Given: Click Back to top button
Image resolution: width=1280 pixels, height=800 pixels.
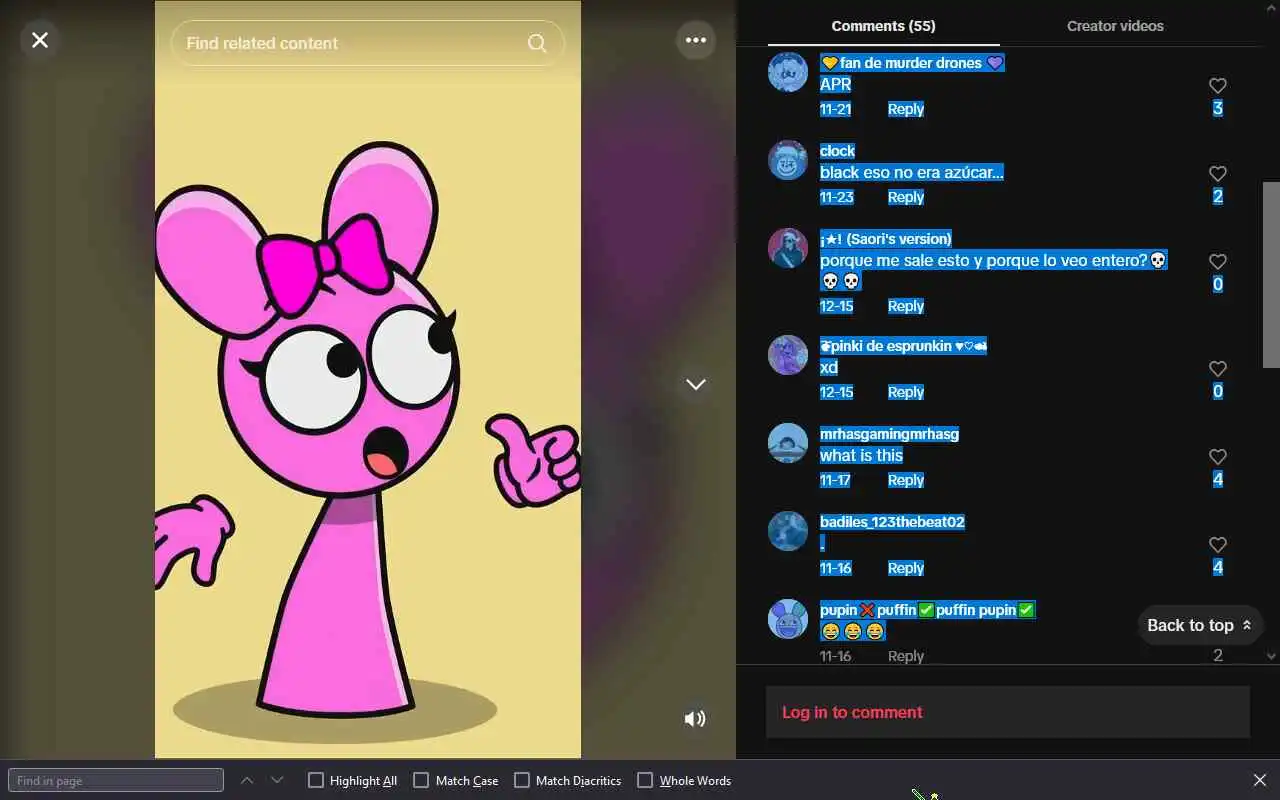Looking at the screenshot, I should (x=1200, y=625).
